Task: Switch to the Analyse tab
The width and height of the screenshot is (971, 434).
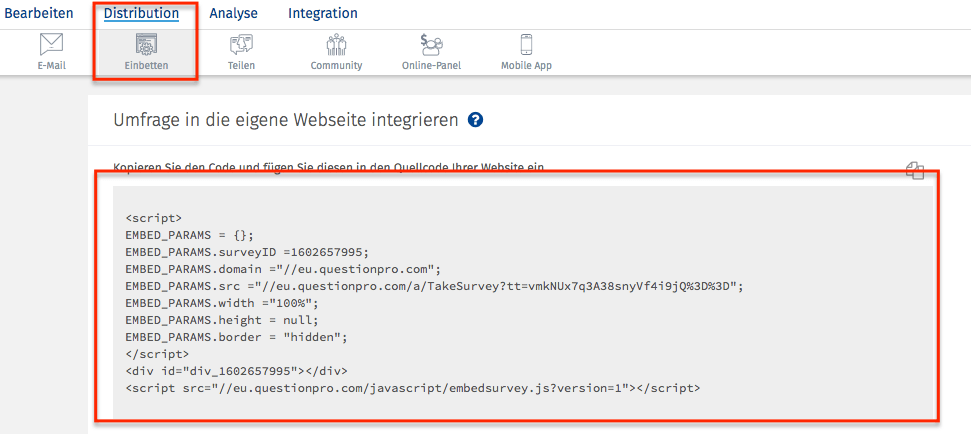Action: (x=233, y=13)
